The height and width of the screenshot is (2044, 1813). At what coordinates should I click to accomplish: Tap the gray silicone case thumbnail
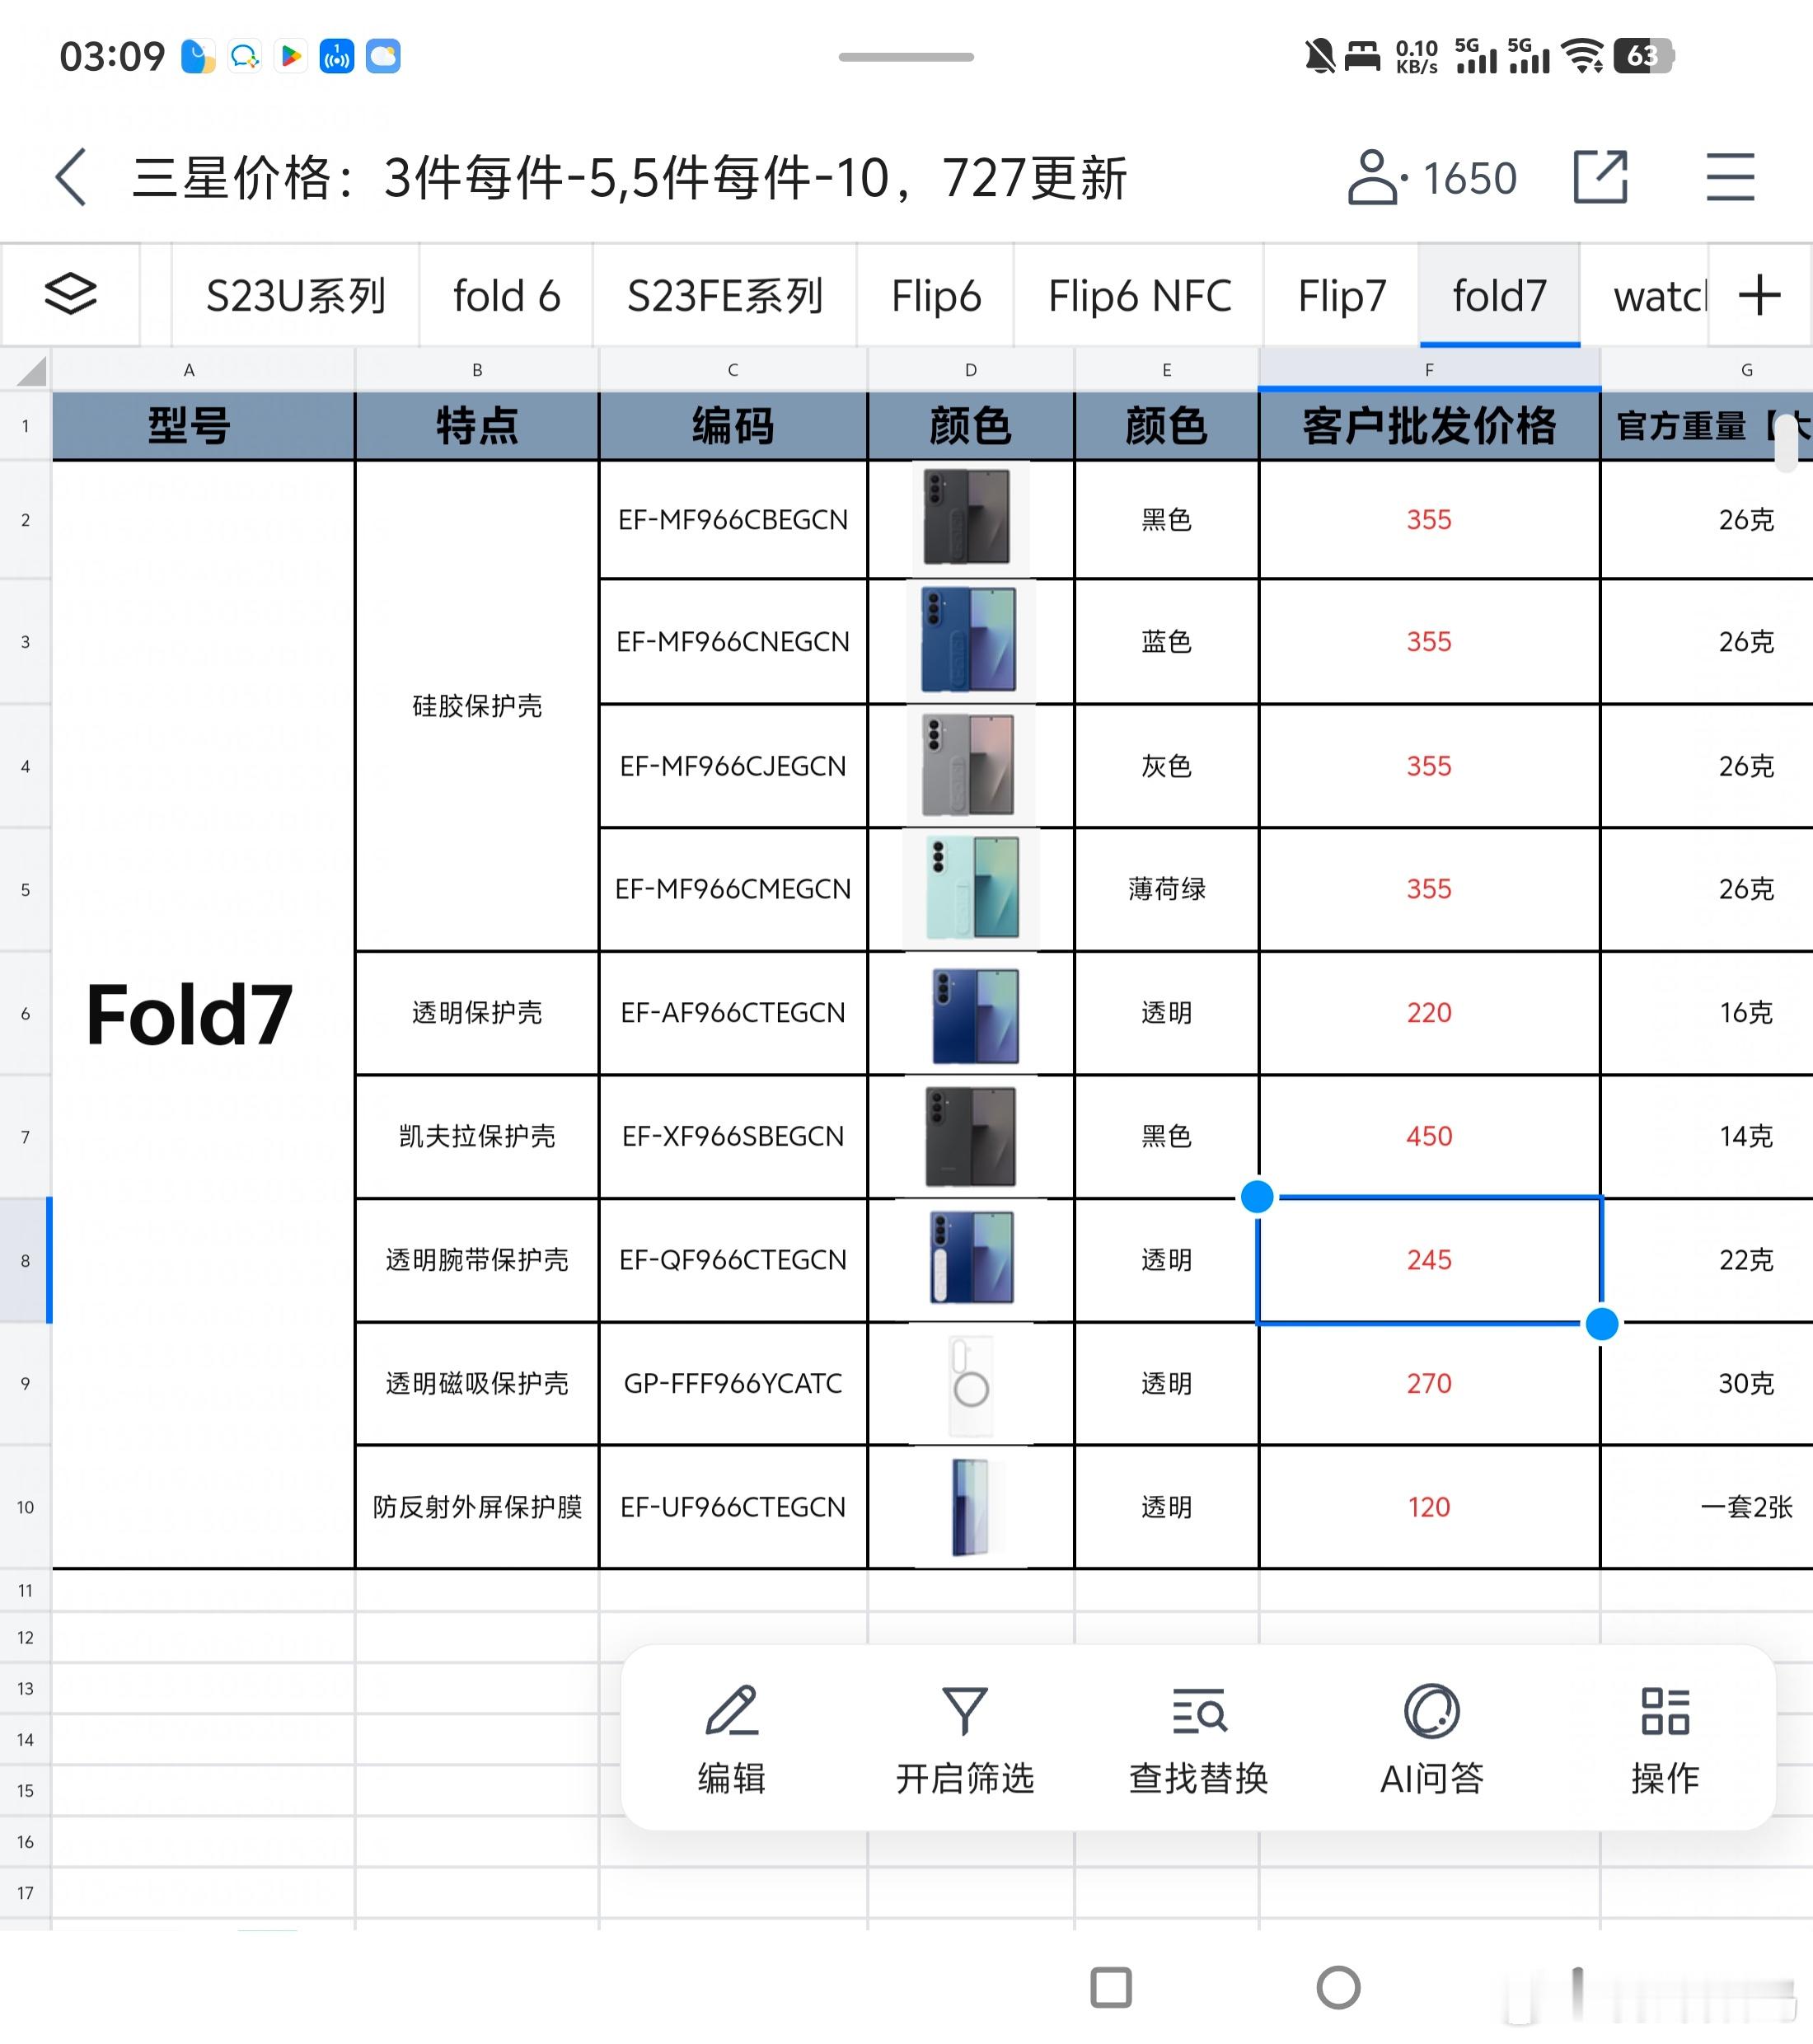click(968, 765)
